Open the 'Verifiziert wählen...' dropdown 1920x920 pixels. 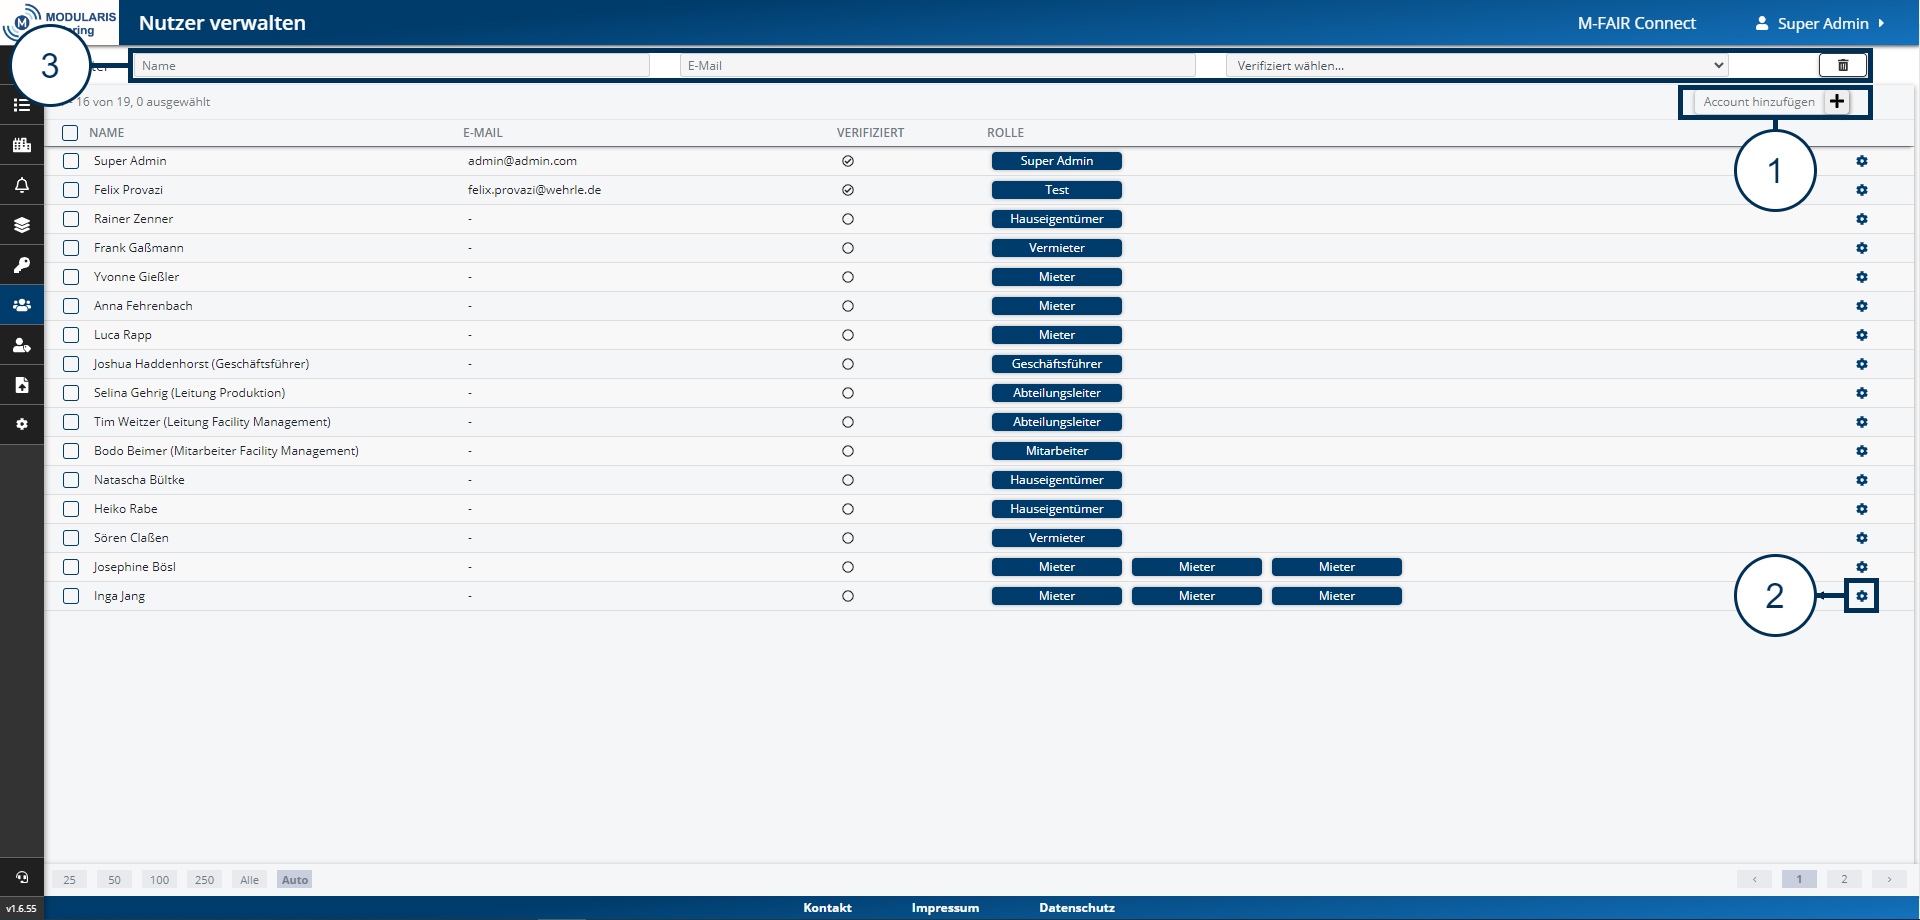click(x=1476, y=66)
